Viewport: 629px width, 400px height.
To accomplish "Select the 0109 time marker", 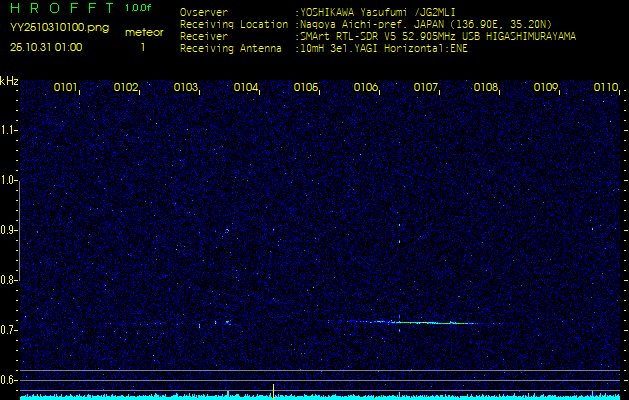I will point(546,88).
